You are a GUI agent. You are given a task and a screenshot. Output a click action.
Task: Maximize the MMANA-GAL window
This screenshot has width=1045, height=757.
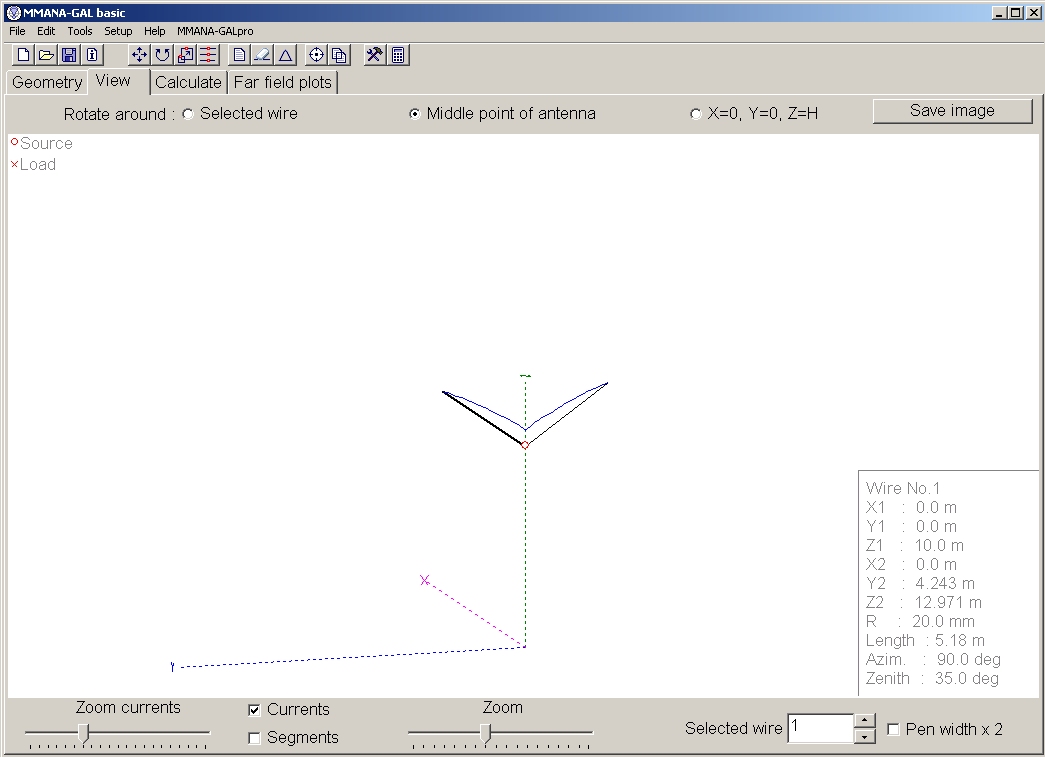pos(1015,13)
